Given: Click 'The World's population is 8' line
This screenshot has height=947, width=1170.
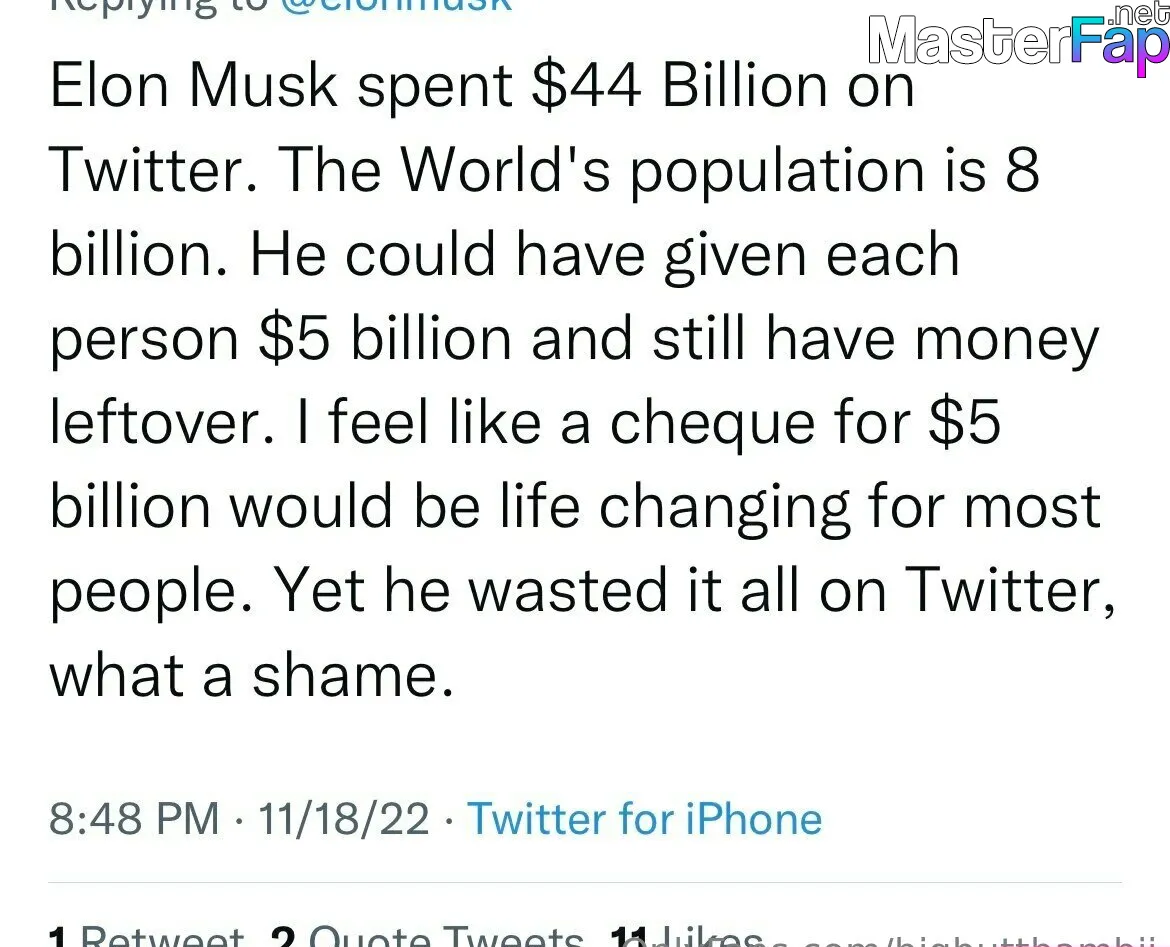Looking at the screenshot, I should click(659, 171).
